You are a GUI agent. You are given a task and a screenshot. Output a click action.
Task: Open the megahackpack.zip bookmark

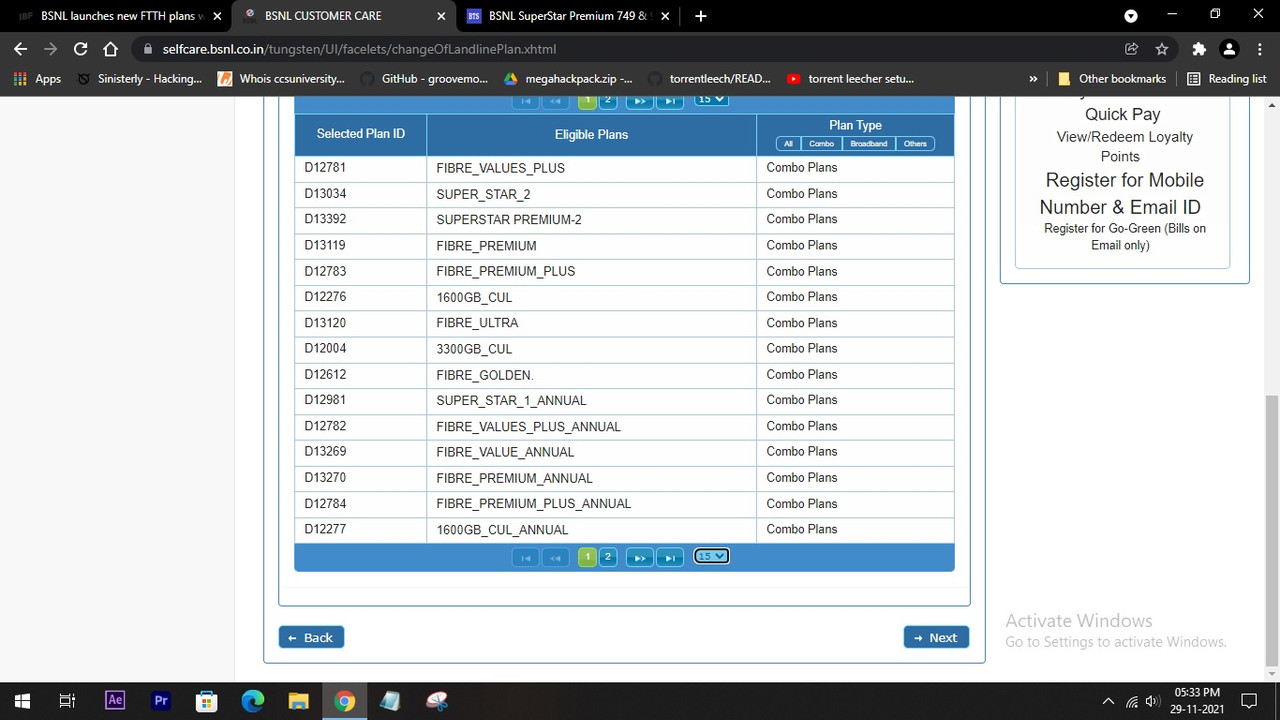(x=568, y=79)
